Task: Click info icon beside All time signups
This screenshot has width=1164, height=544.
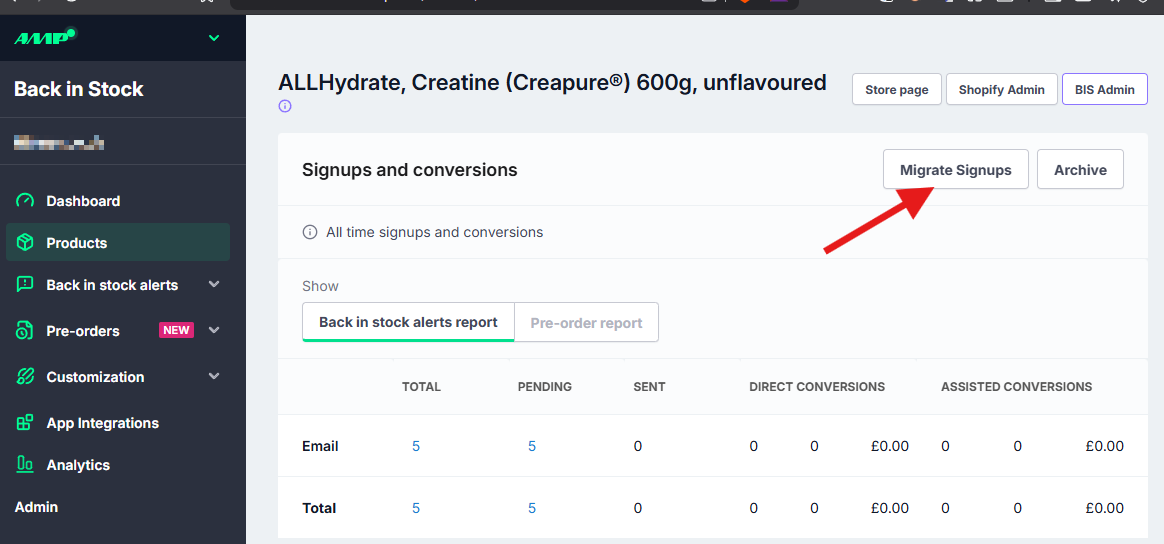Action: 310,232
